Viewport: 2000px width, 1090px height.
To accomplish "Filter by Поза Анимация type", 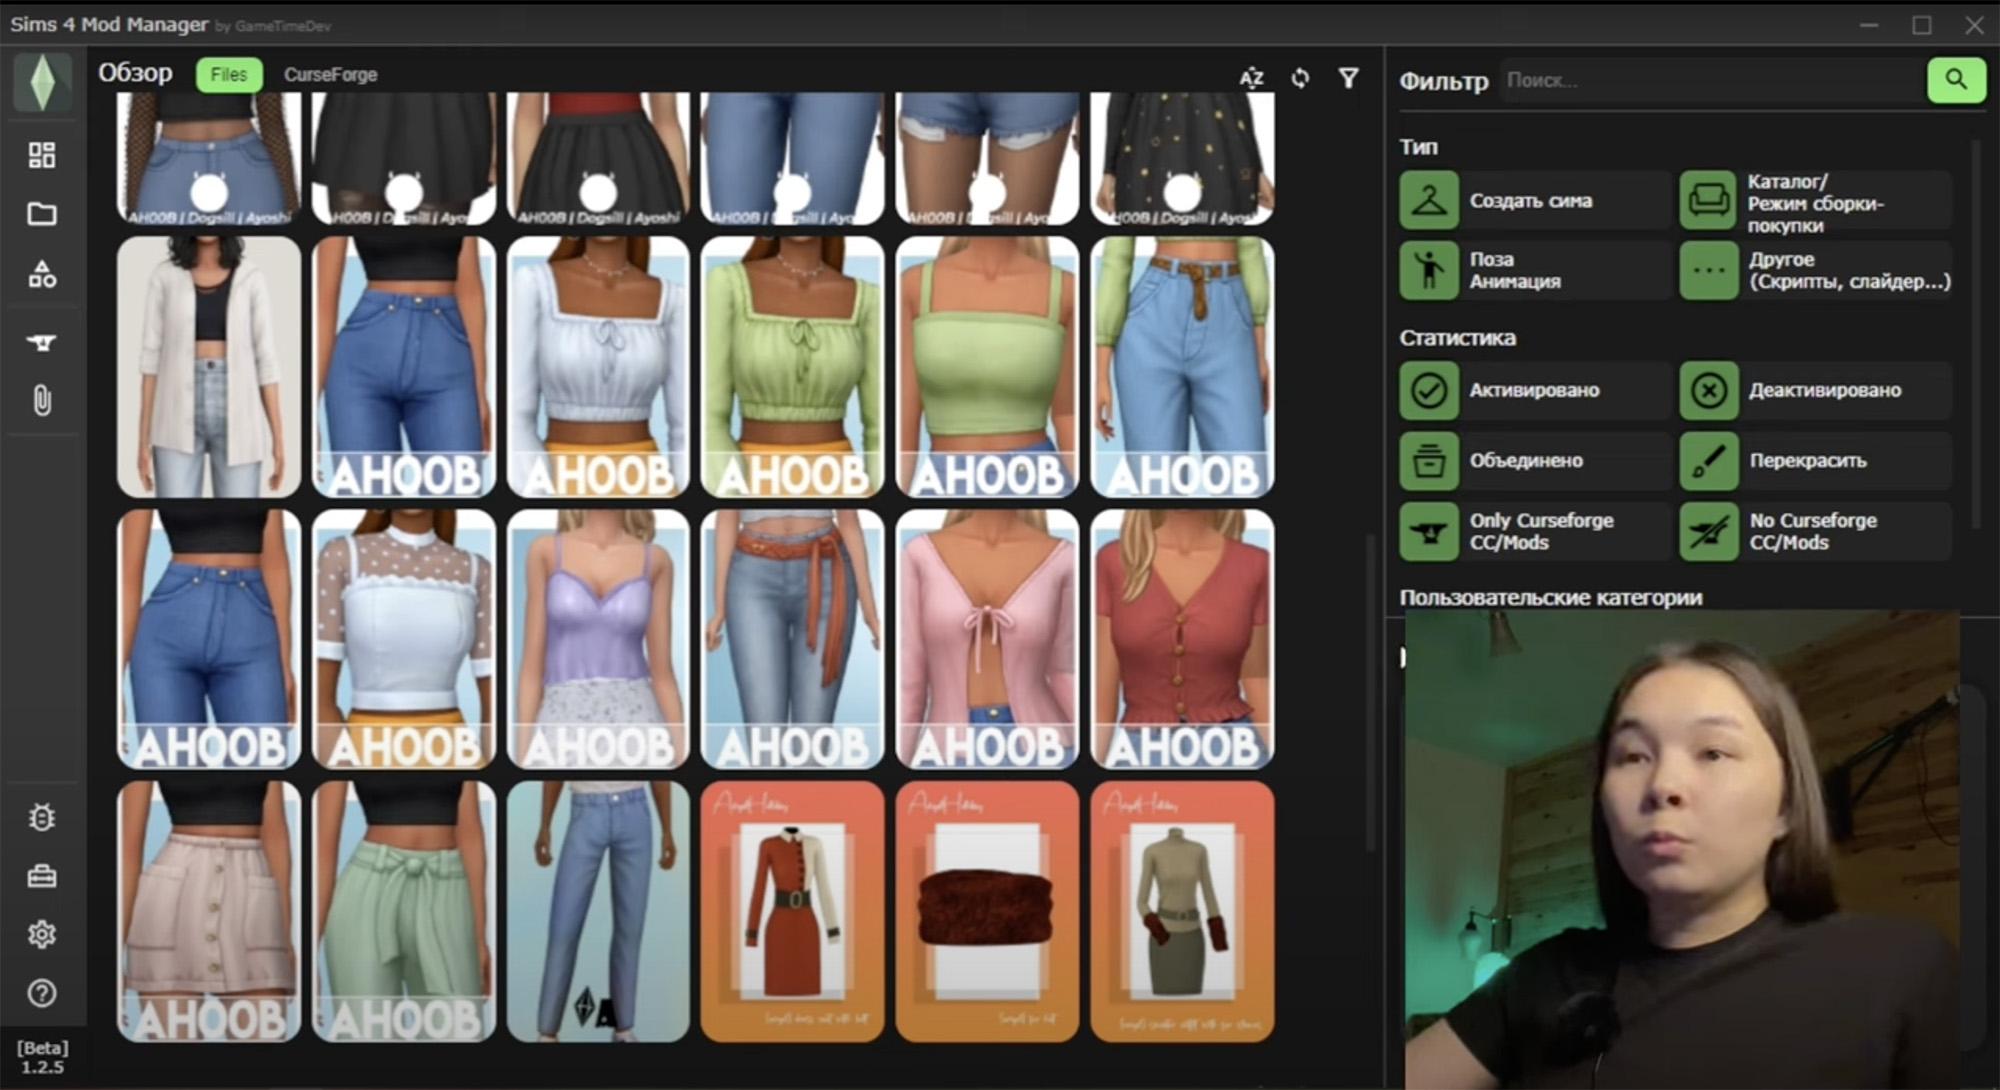I will [1534, 270].
